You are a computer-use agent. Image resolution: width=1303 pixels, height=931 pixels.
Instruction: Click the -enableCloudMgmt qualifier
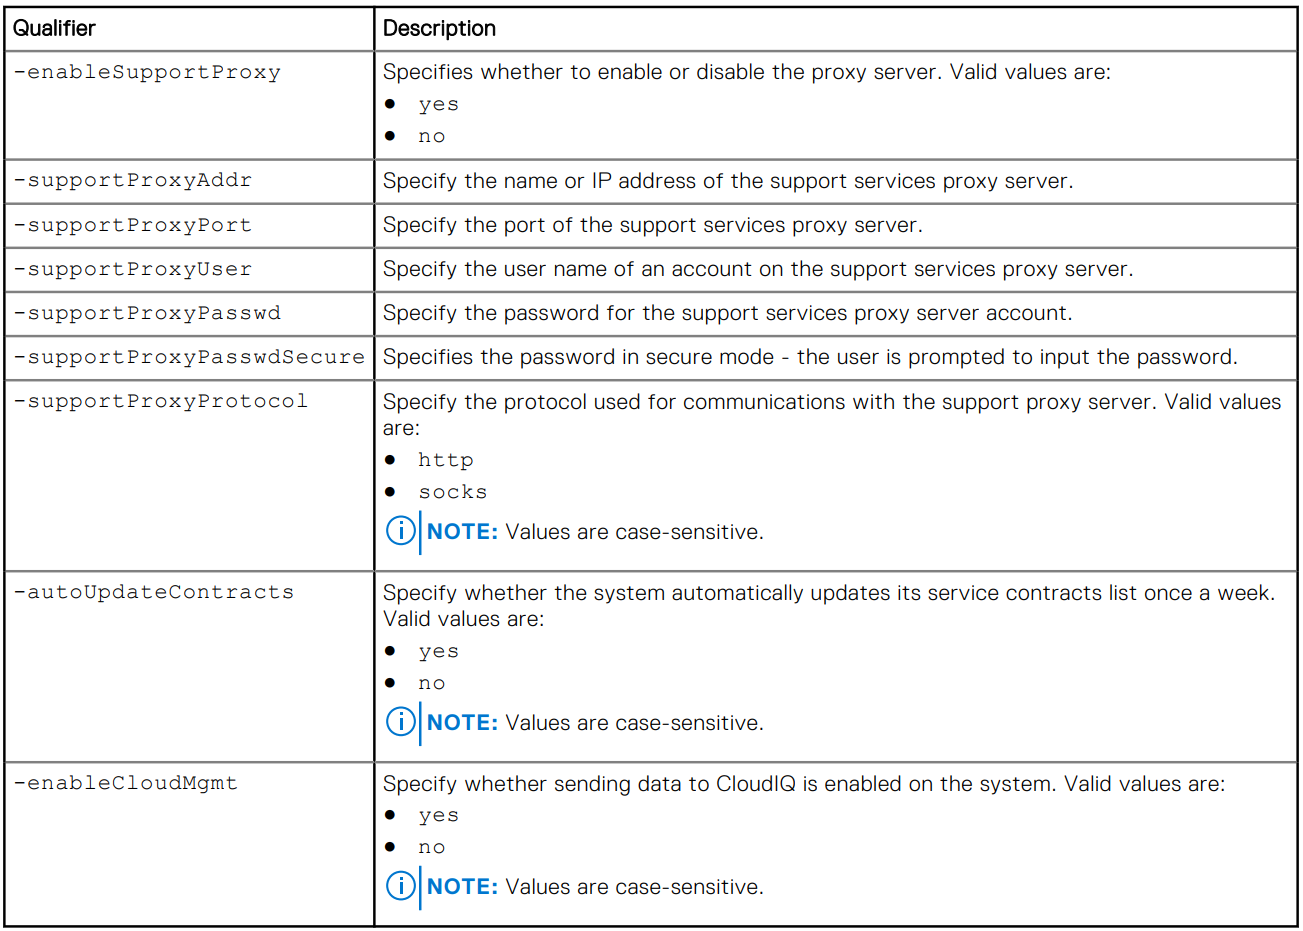coord(126,783)
